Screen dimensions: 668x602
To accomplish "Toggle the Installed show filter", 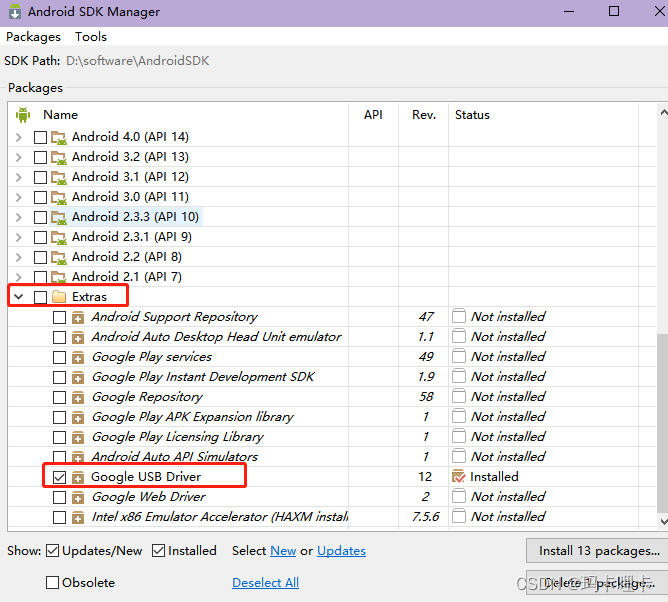I will pos(158,551).
